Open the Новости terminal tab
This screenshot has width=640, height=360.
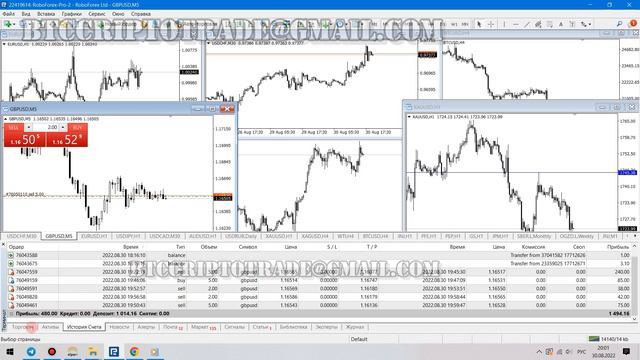[119, 327]
